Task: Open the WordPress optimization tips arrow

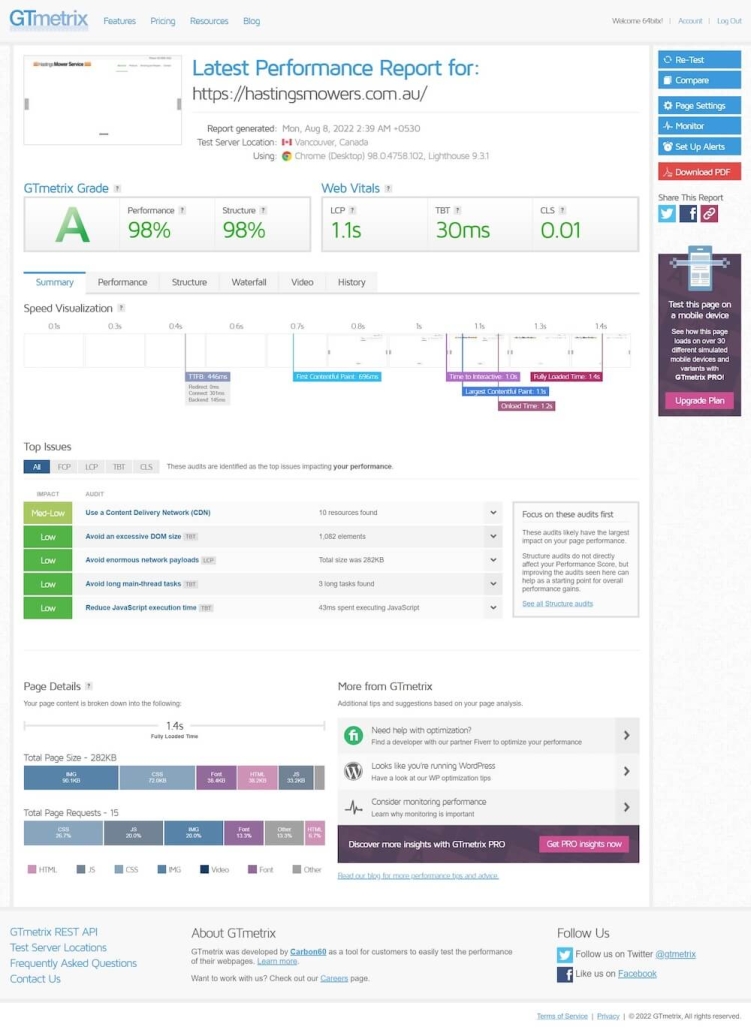Action: 626,771
